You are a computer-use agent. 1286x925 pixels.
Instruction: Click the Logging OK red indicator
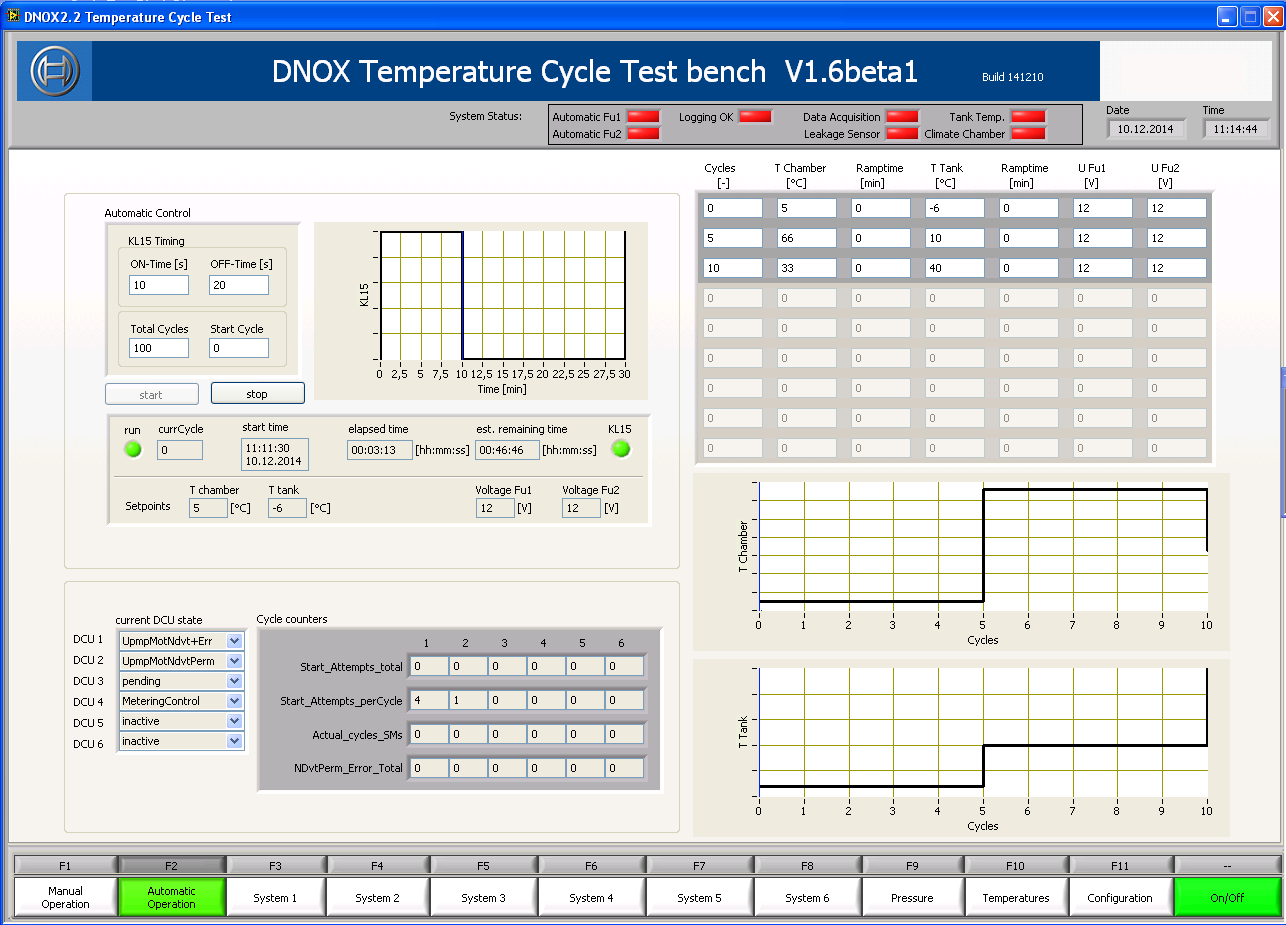(755, 117)
